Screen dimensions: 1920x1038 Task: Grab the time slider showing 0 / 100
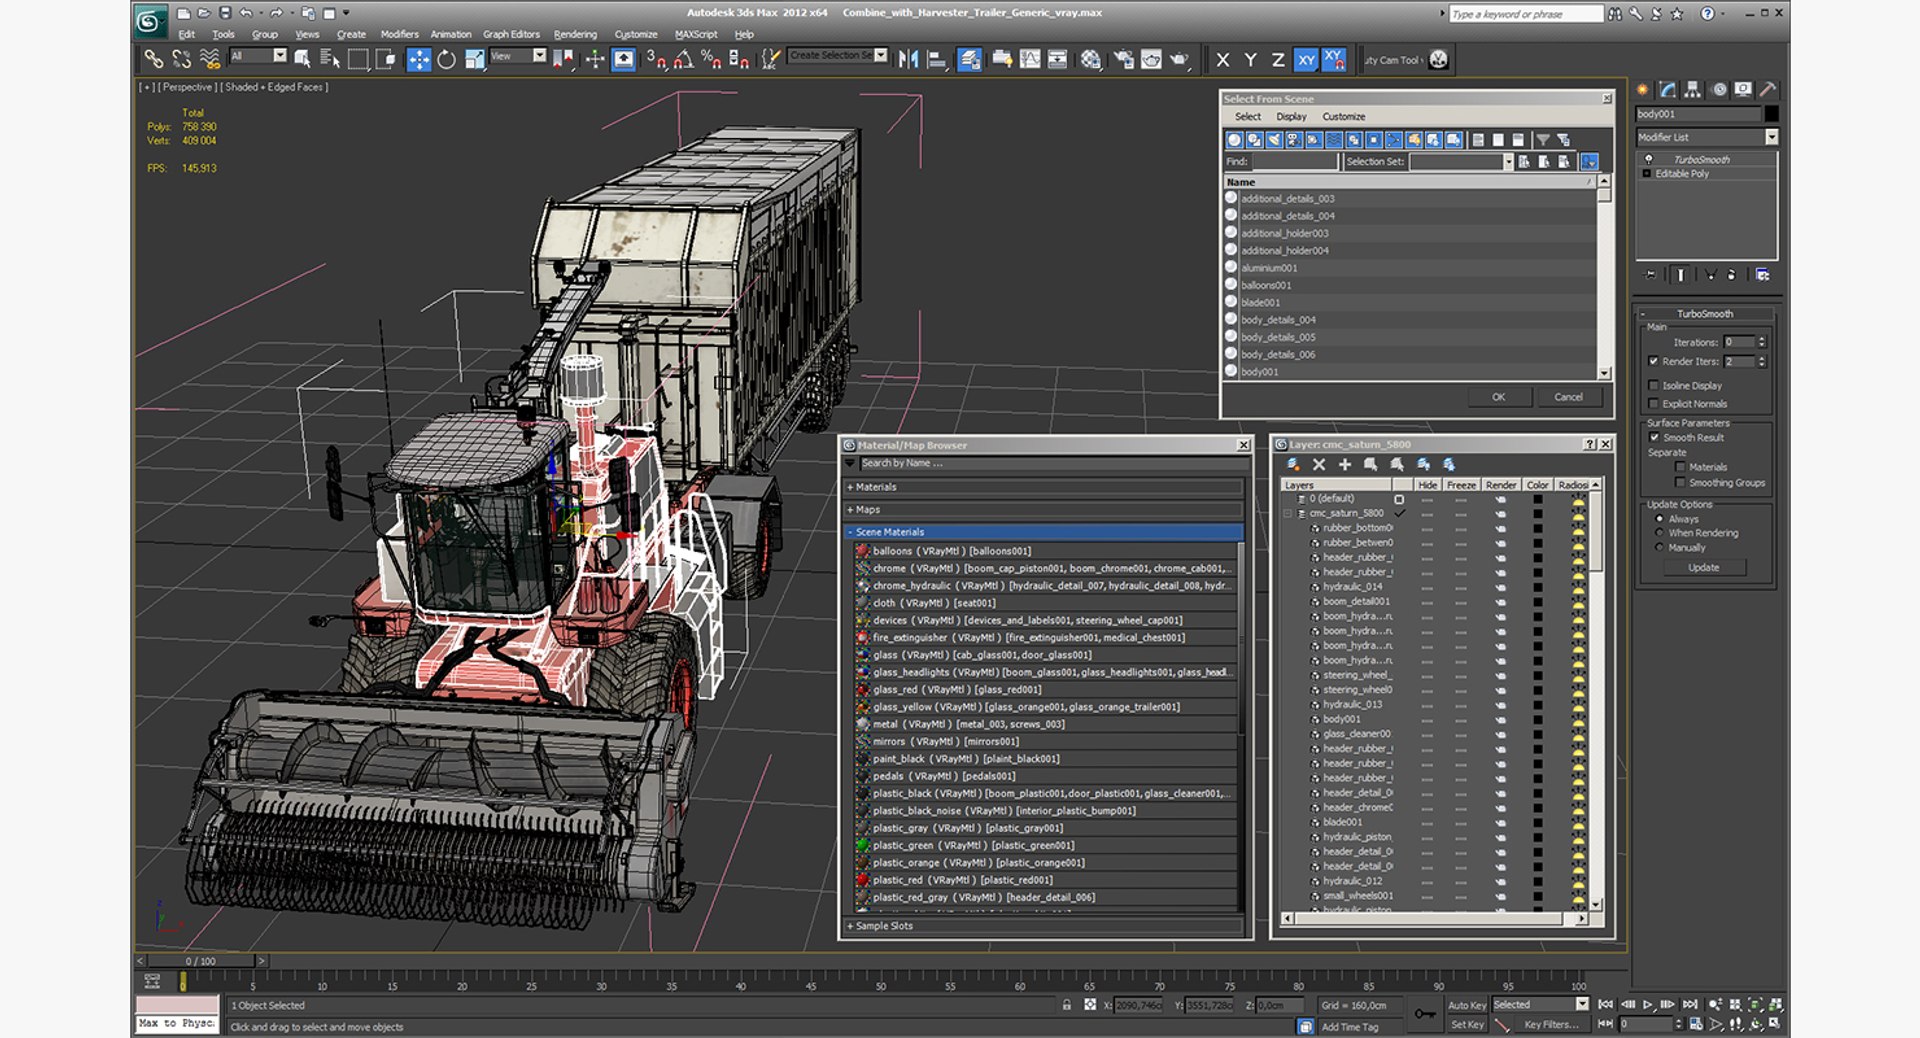pyautogui.click(x=200, y=961)
